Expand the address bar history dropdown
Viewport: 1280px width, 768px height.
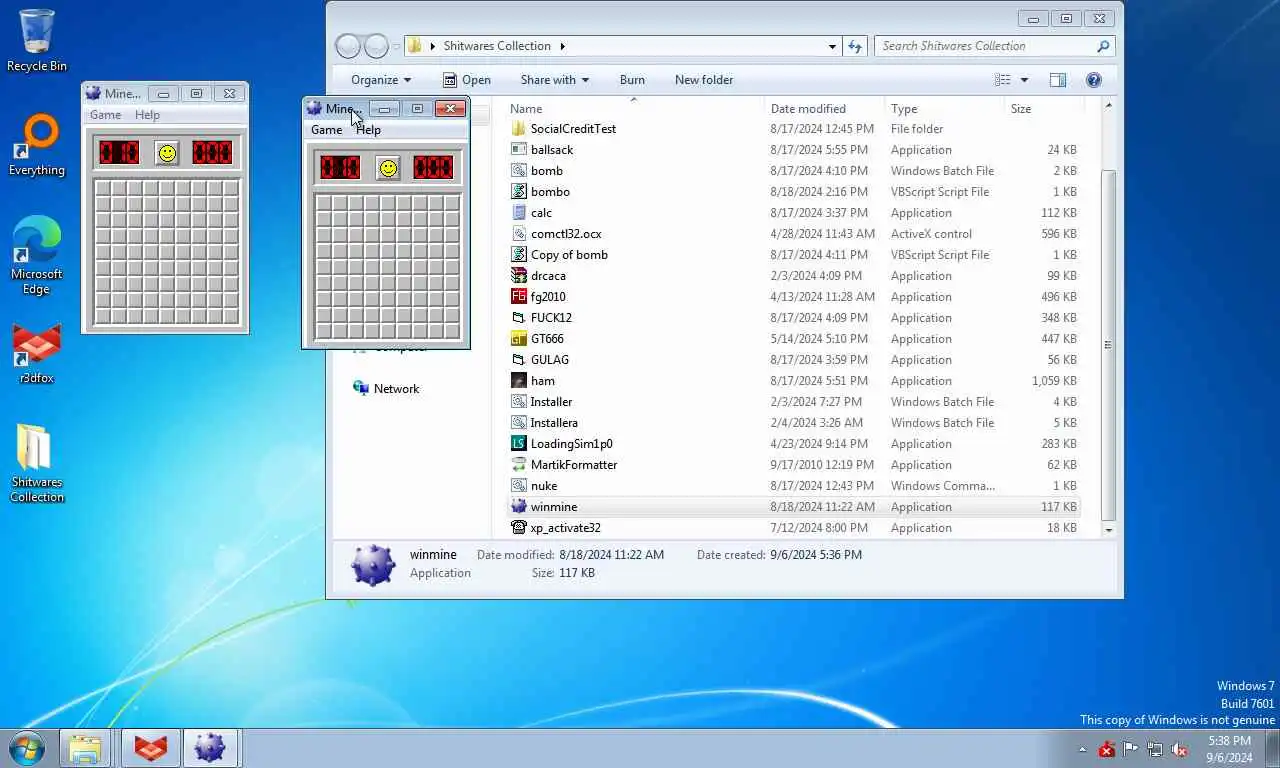pyautogui.click(x=832, y=46)
